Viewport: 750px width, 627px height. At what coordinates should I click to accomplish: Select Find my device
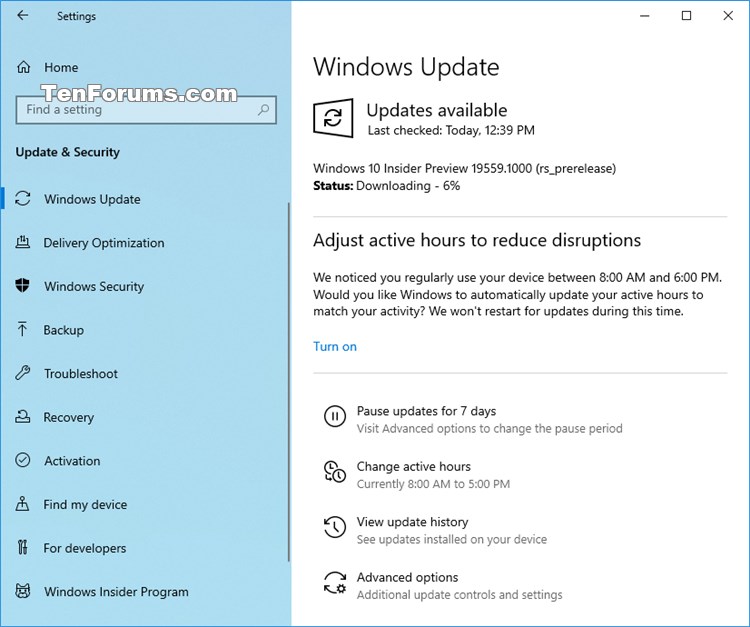click(85, 504)
